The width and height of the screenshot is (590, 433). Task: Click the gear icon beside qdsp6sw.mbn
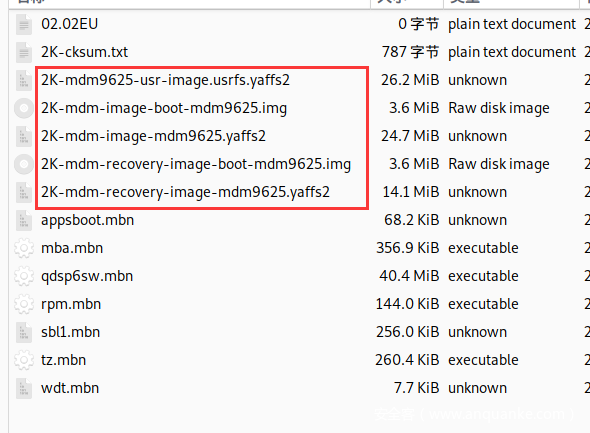24,276
